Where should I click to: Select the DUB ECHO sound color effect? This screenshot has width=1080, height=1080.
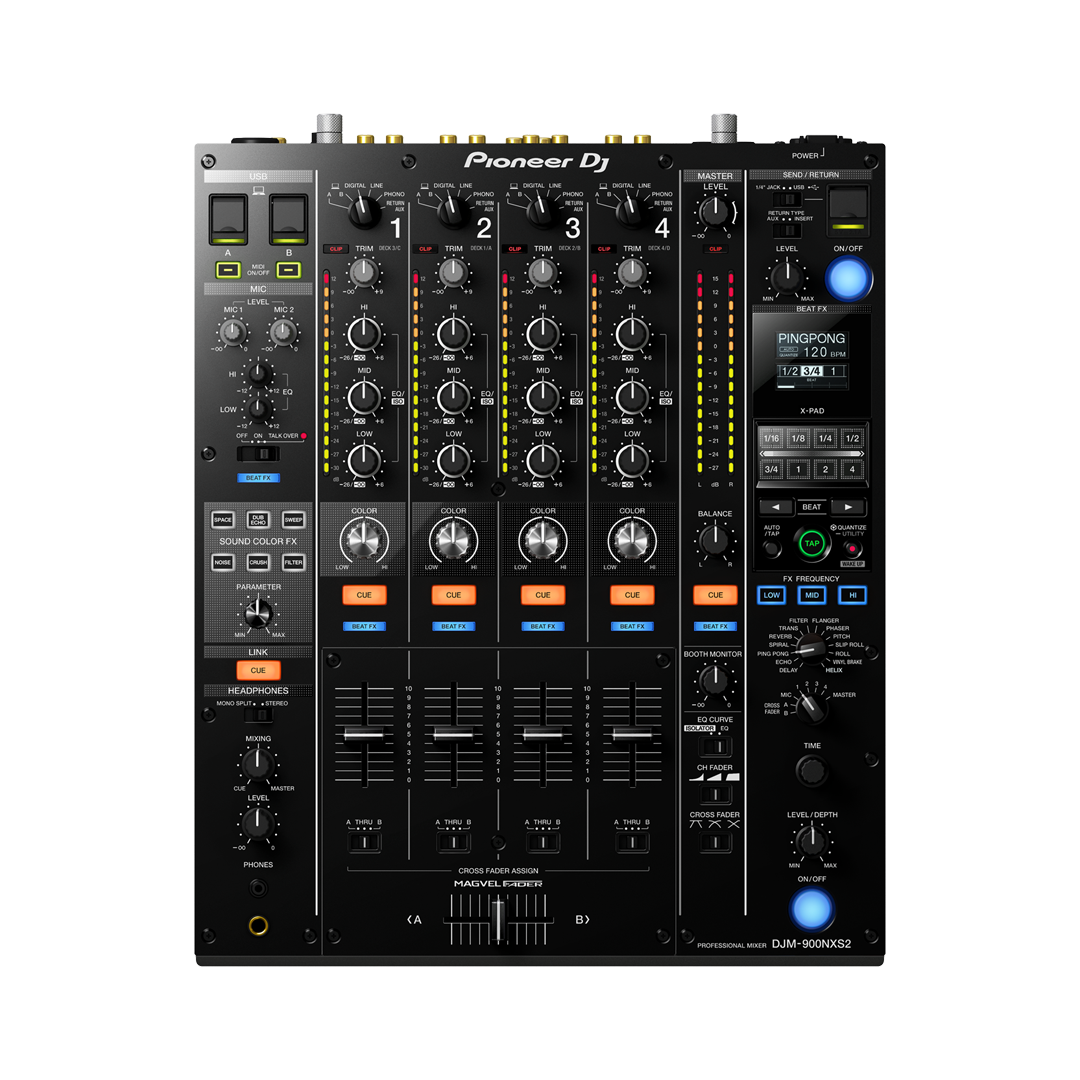tap(258, 520)
